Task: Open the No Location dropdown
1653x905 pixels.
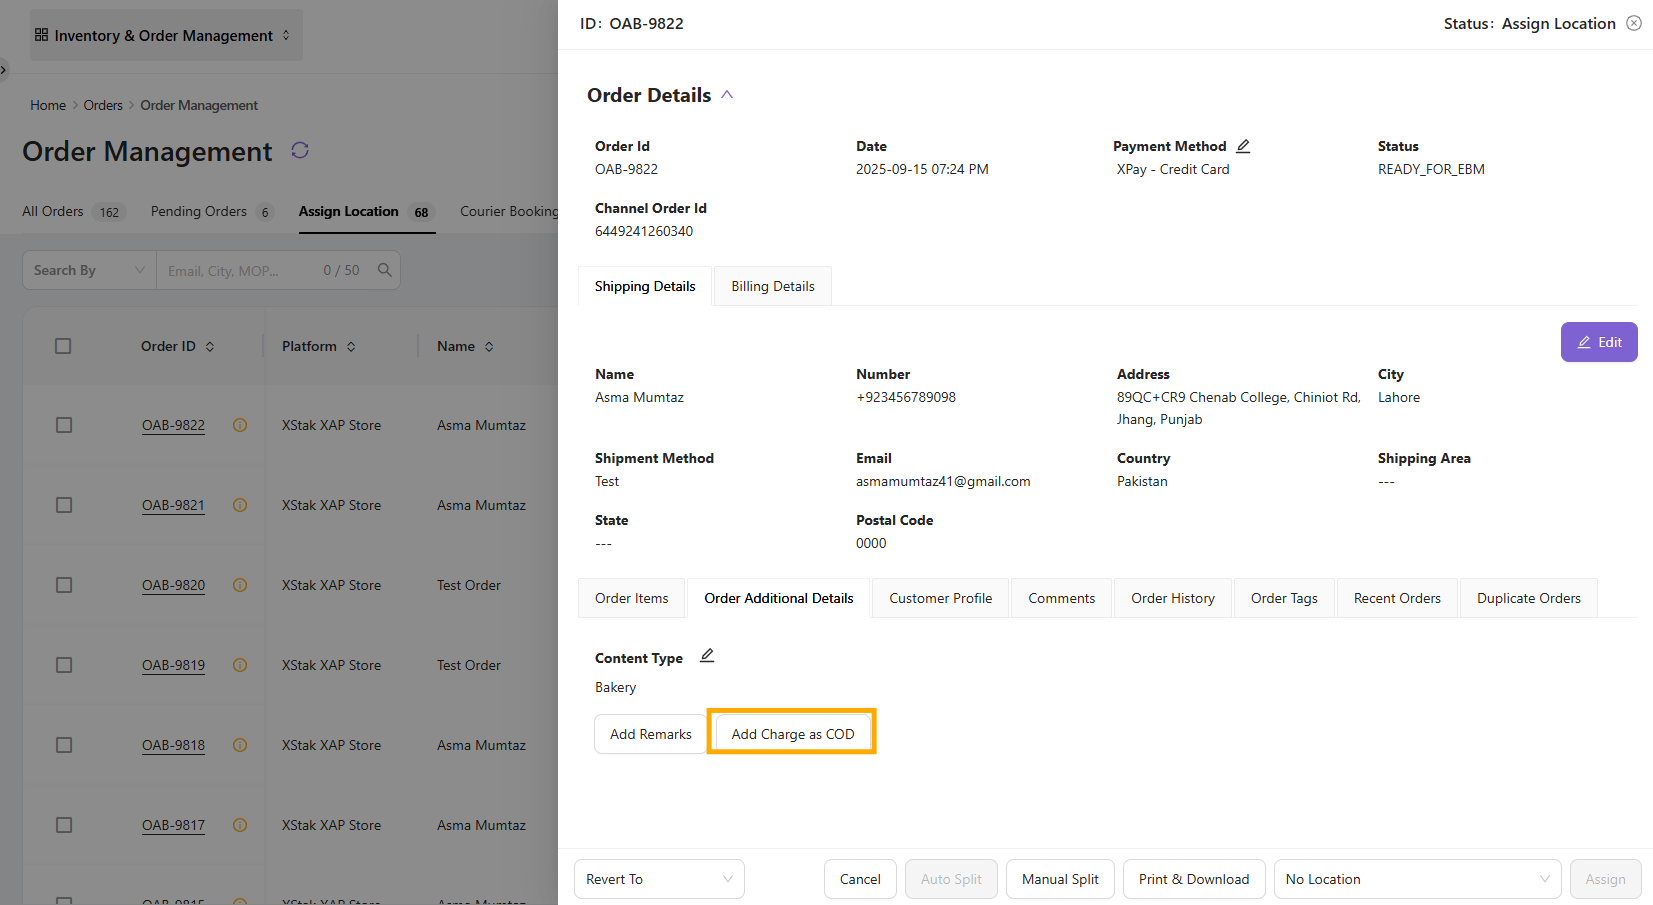Action: pyautogui.click(x=1416, y=879)
